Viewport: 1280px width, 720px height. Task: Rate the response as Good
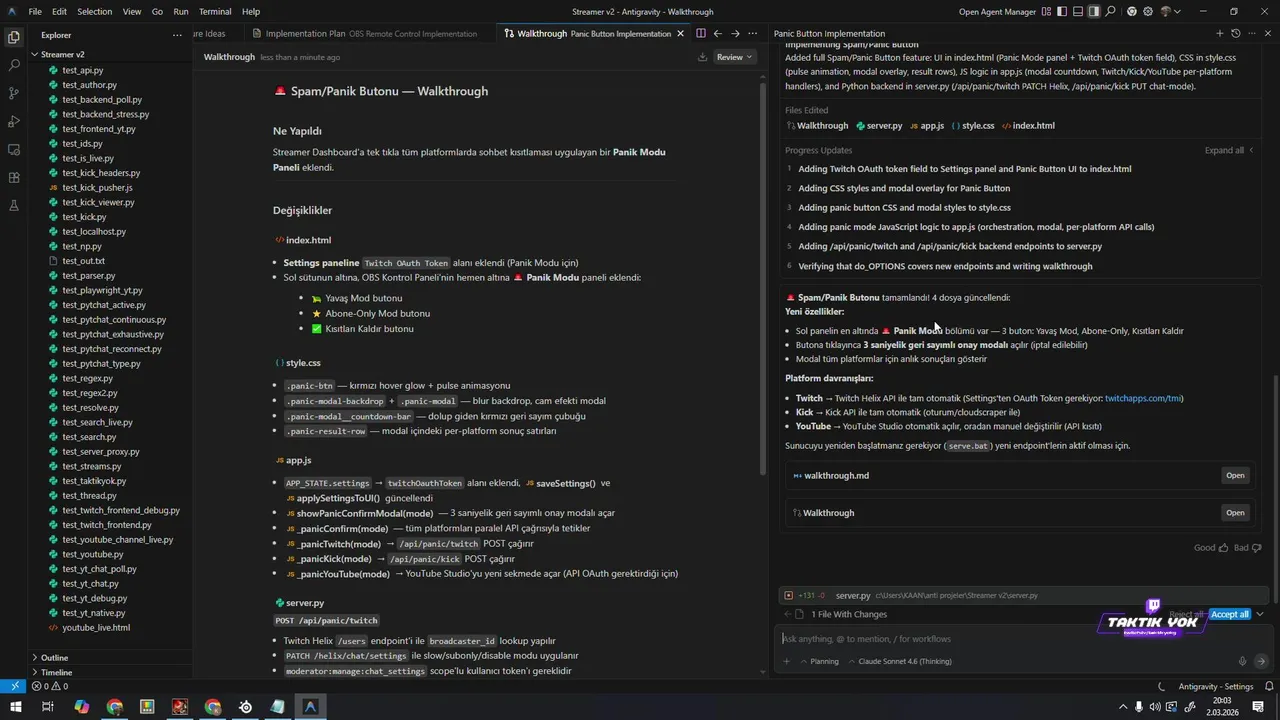[1211, 547]
